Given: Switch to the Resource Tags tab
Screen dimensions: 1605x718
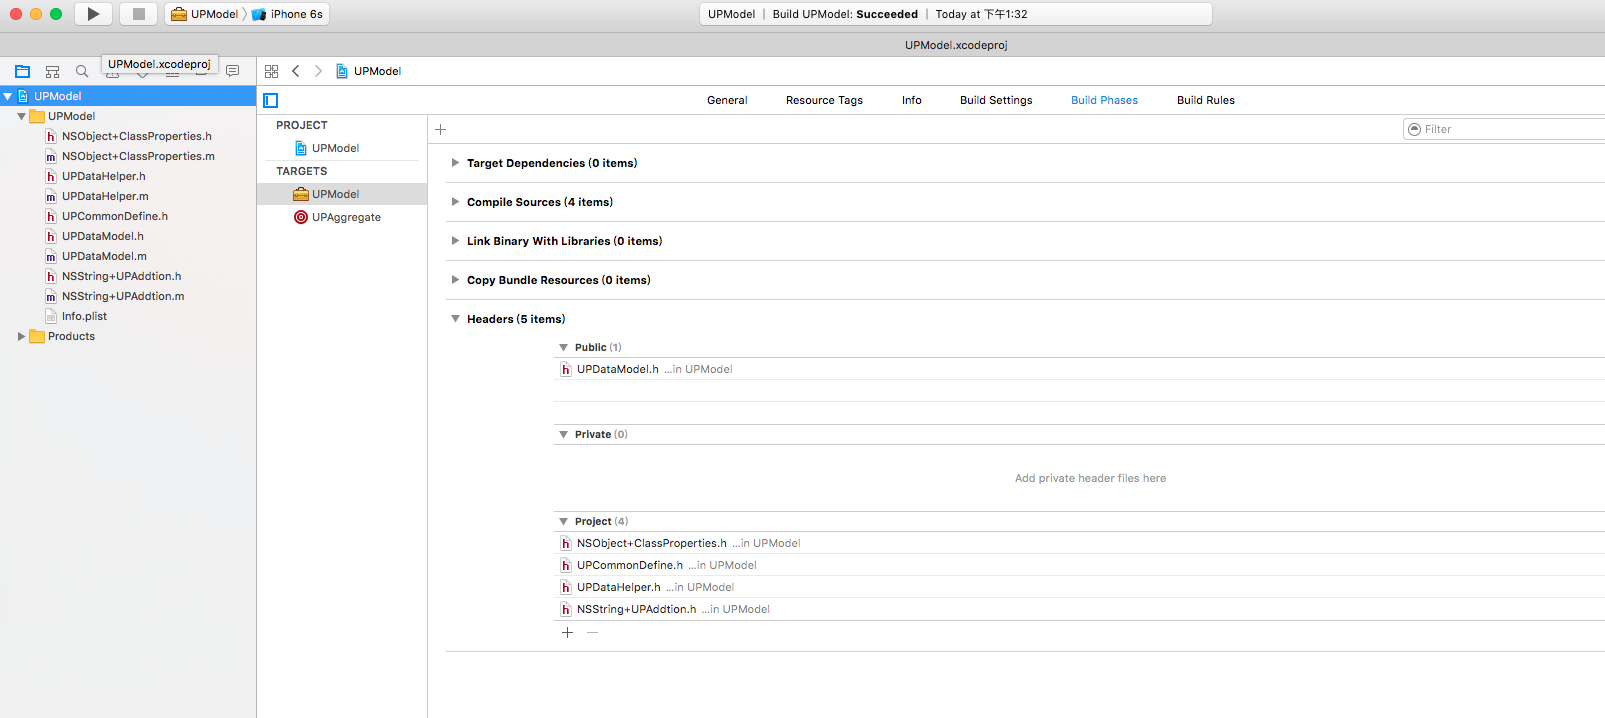Looking at the screenshot, I should click(824, 100).
